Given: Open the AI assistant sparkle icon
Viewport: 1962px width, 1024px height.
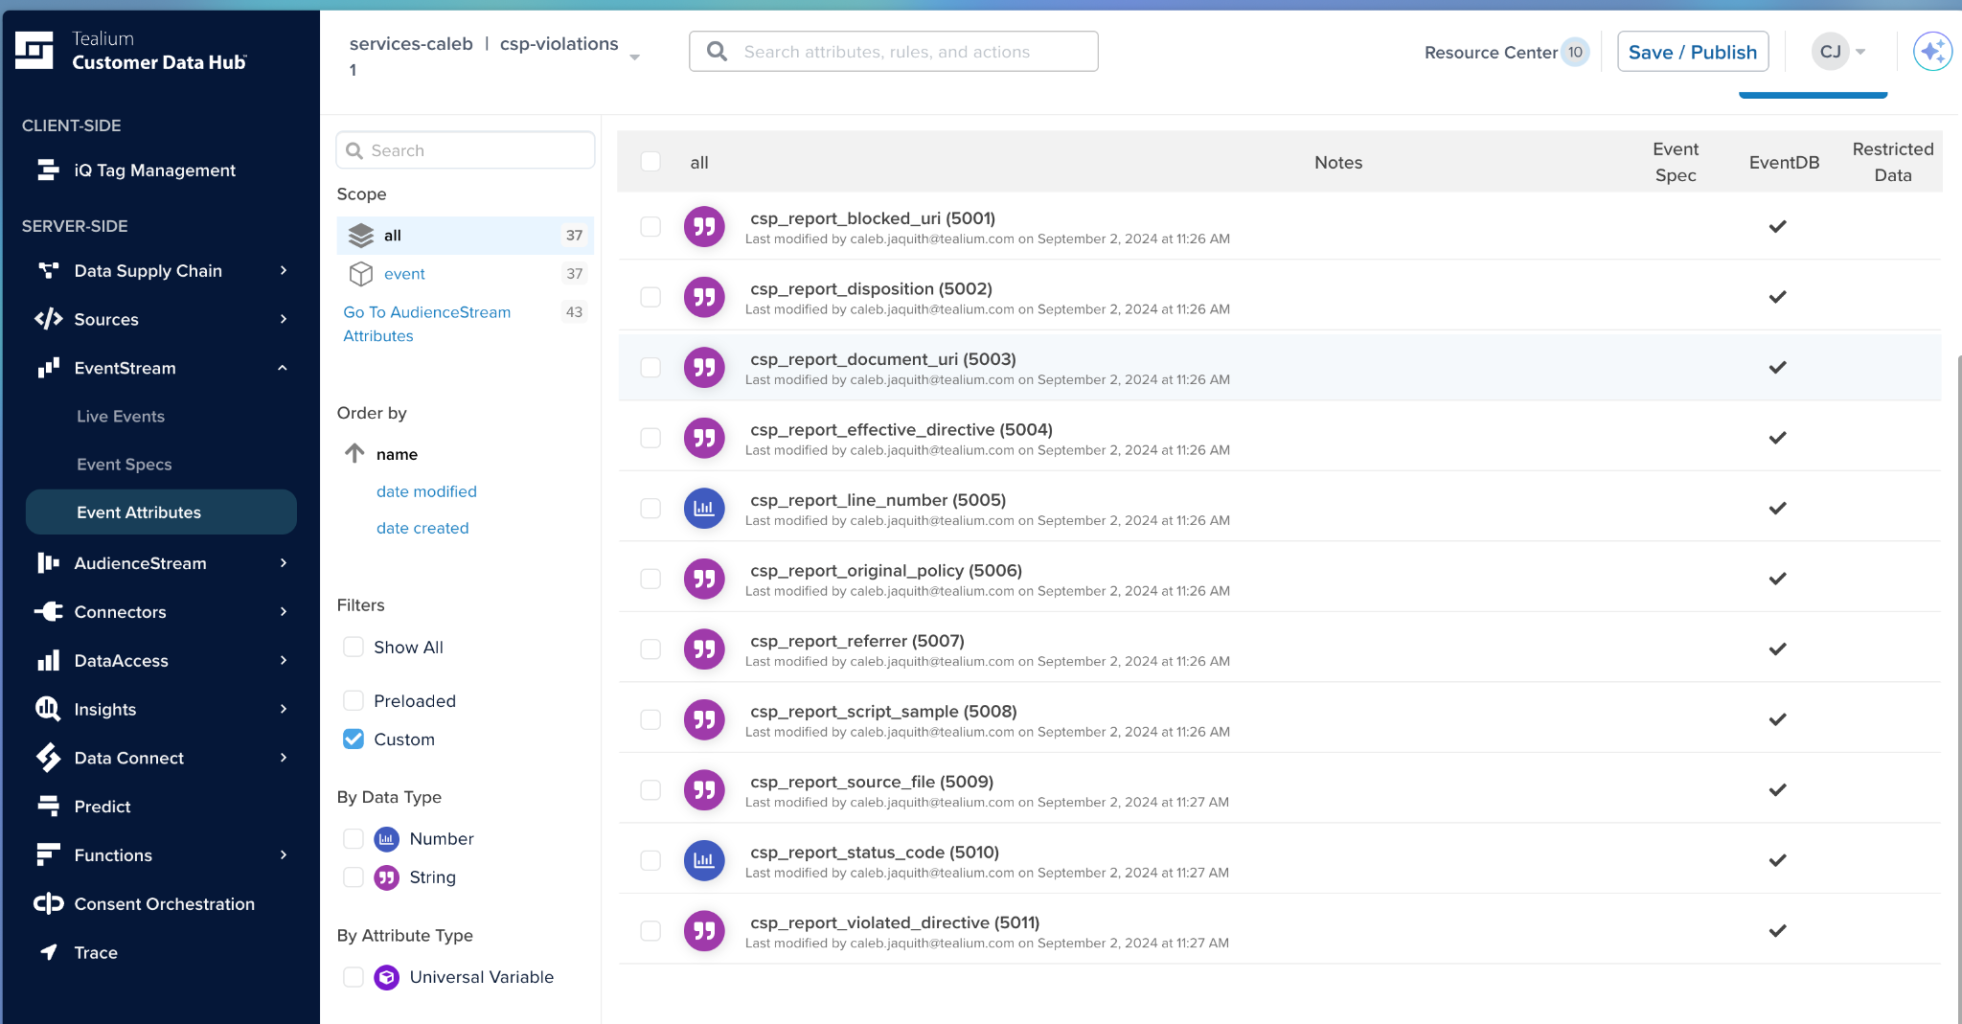Looking at the screenshot, I should click(x=1932, y=51).
